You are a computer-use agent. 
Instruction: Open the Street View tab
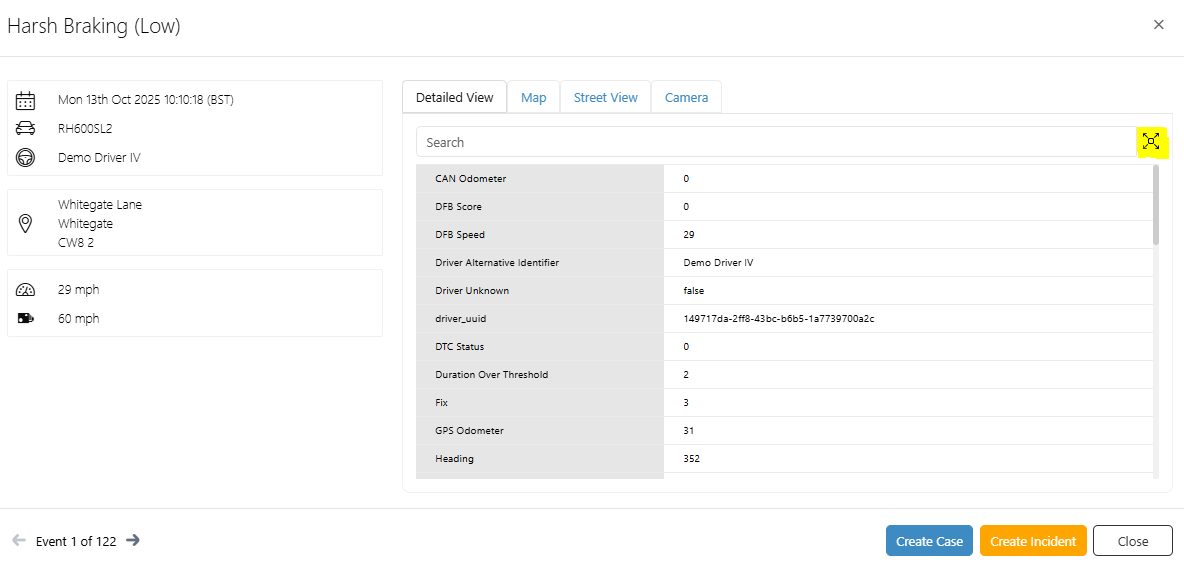[x=605, y=98]
